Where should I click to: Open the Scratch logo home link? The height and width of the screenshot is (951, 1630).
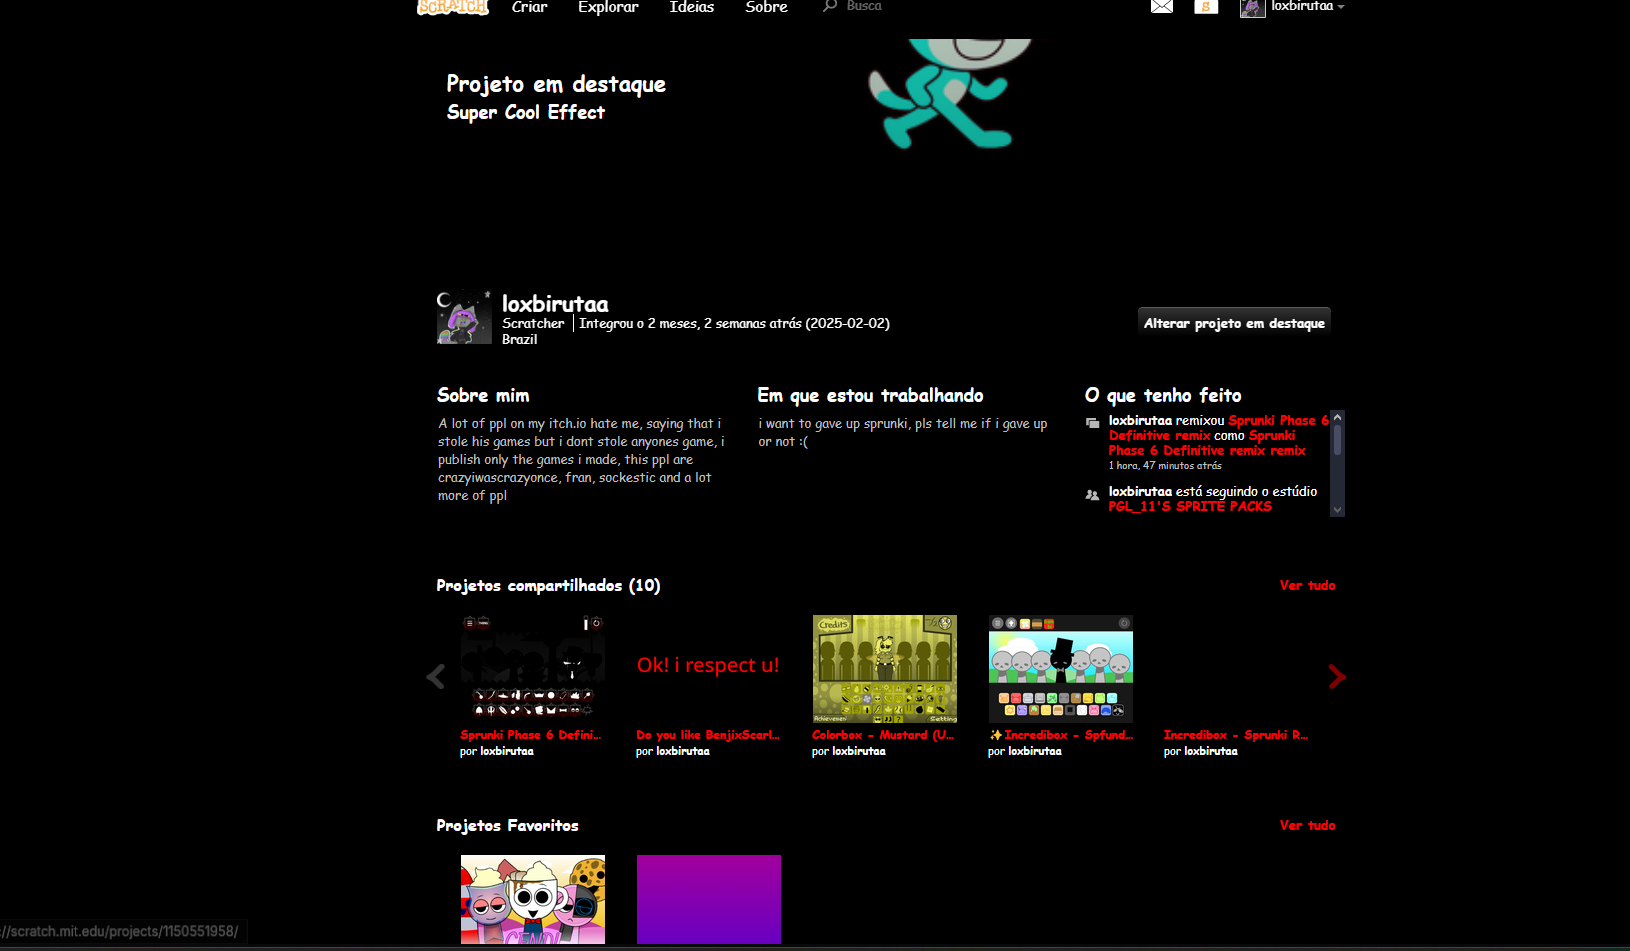click(x=452, y=7)
